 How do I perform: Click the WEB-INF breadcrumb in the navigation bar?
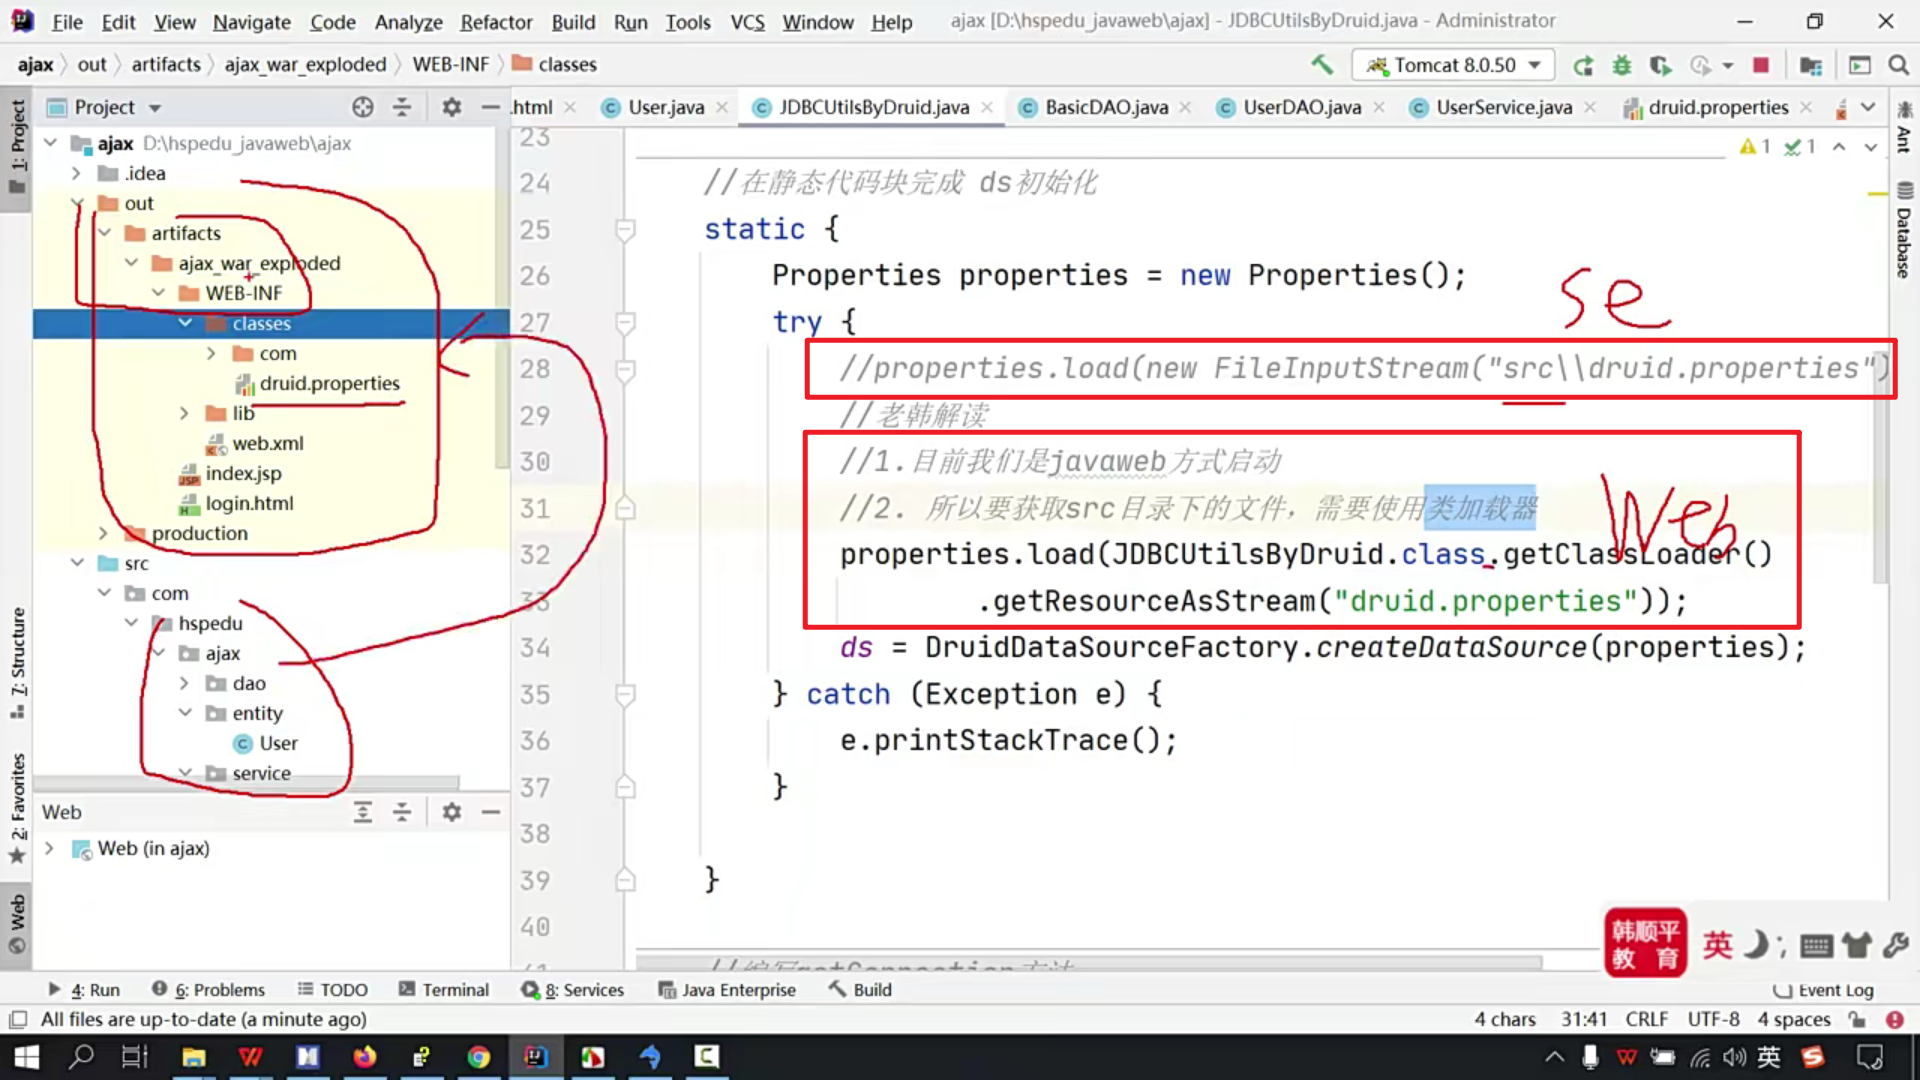point(451,64)
